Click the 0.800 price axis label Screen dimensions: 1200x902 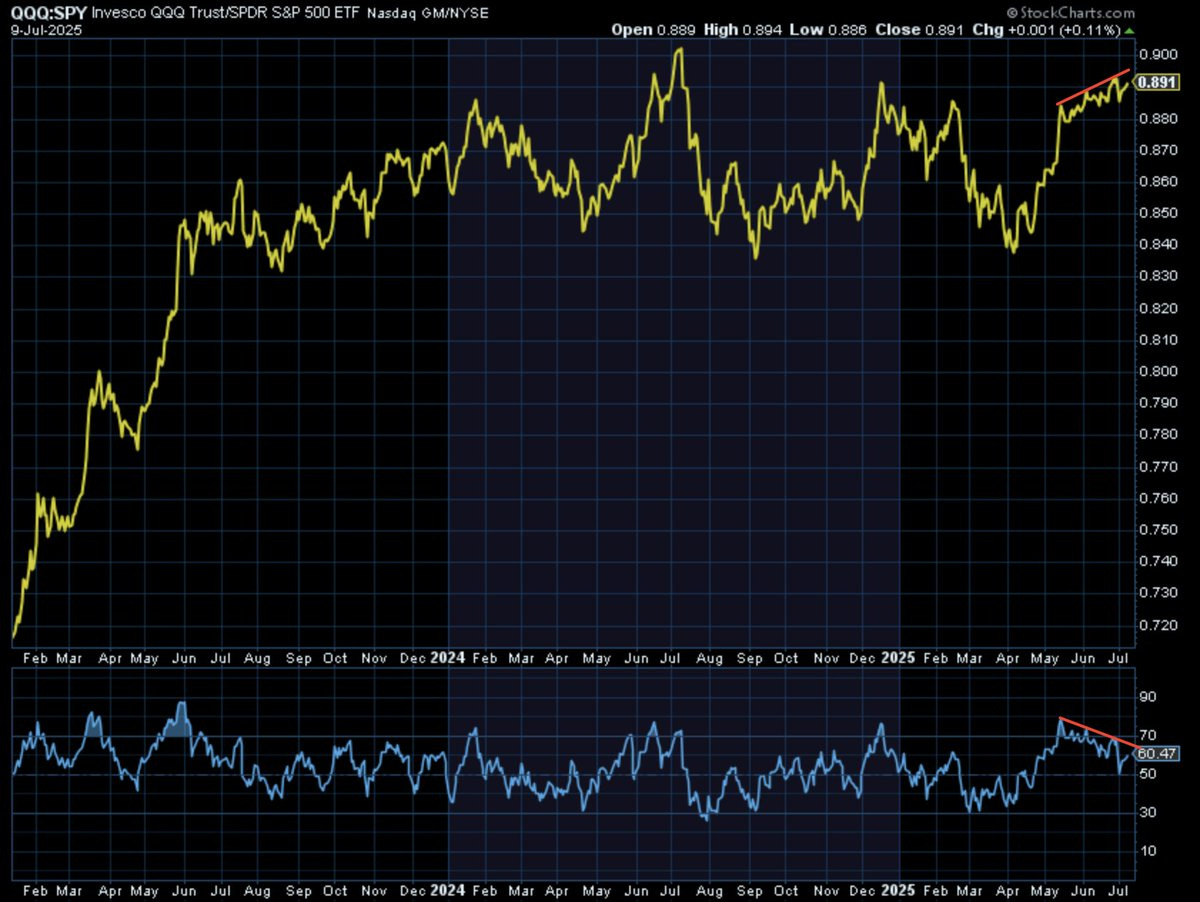[1159, 372]
